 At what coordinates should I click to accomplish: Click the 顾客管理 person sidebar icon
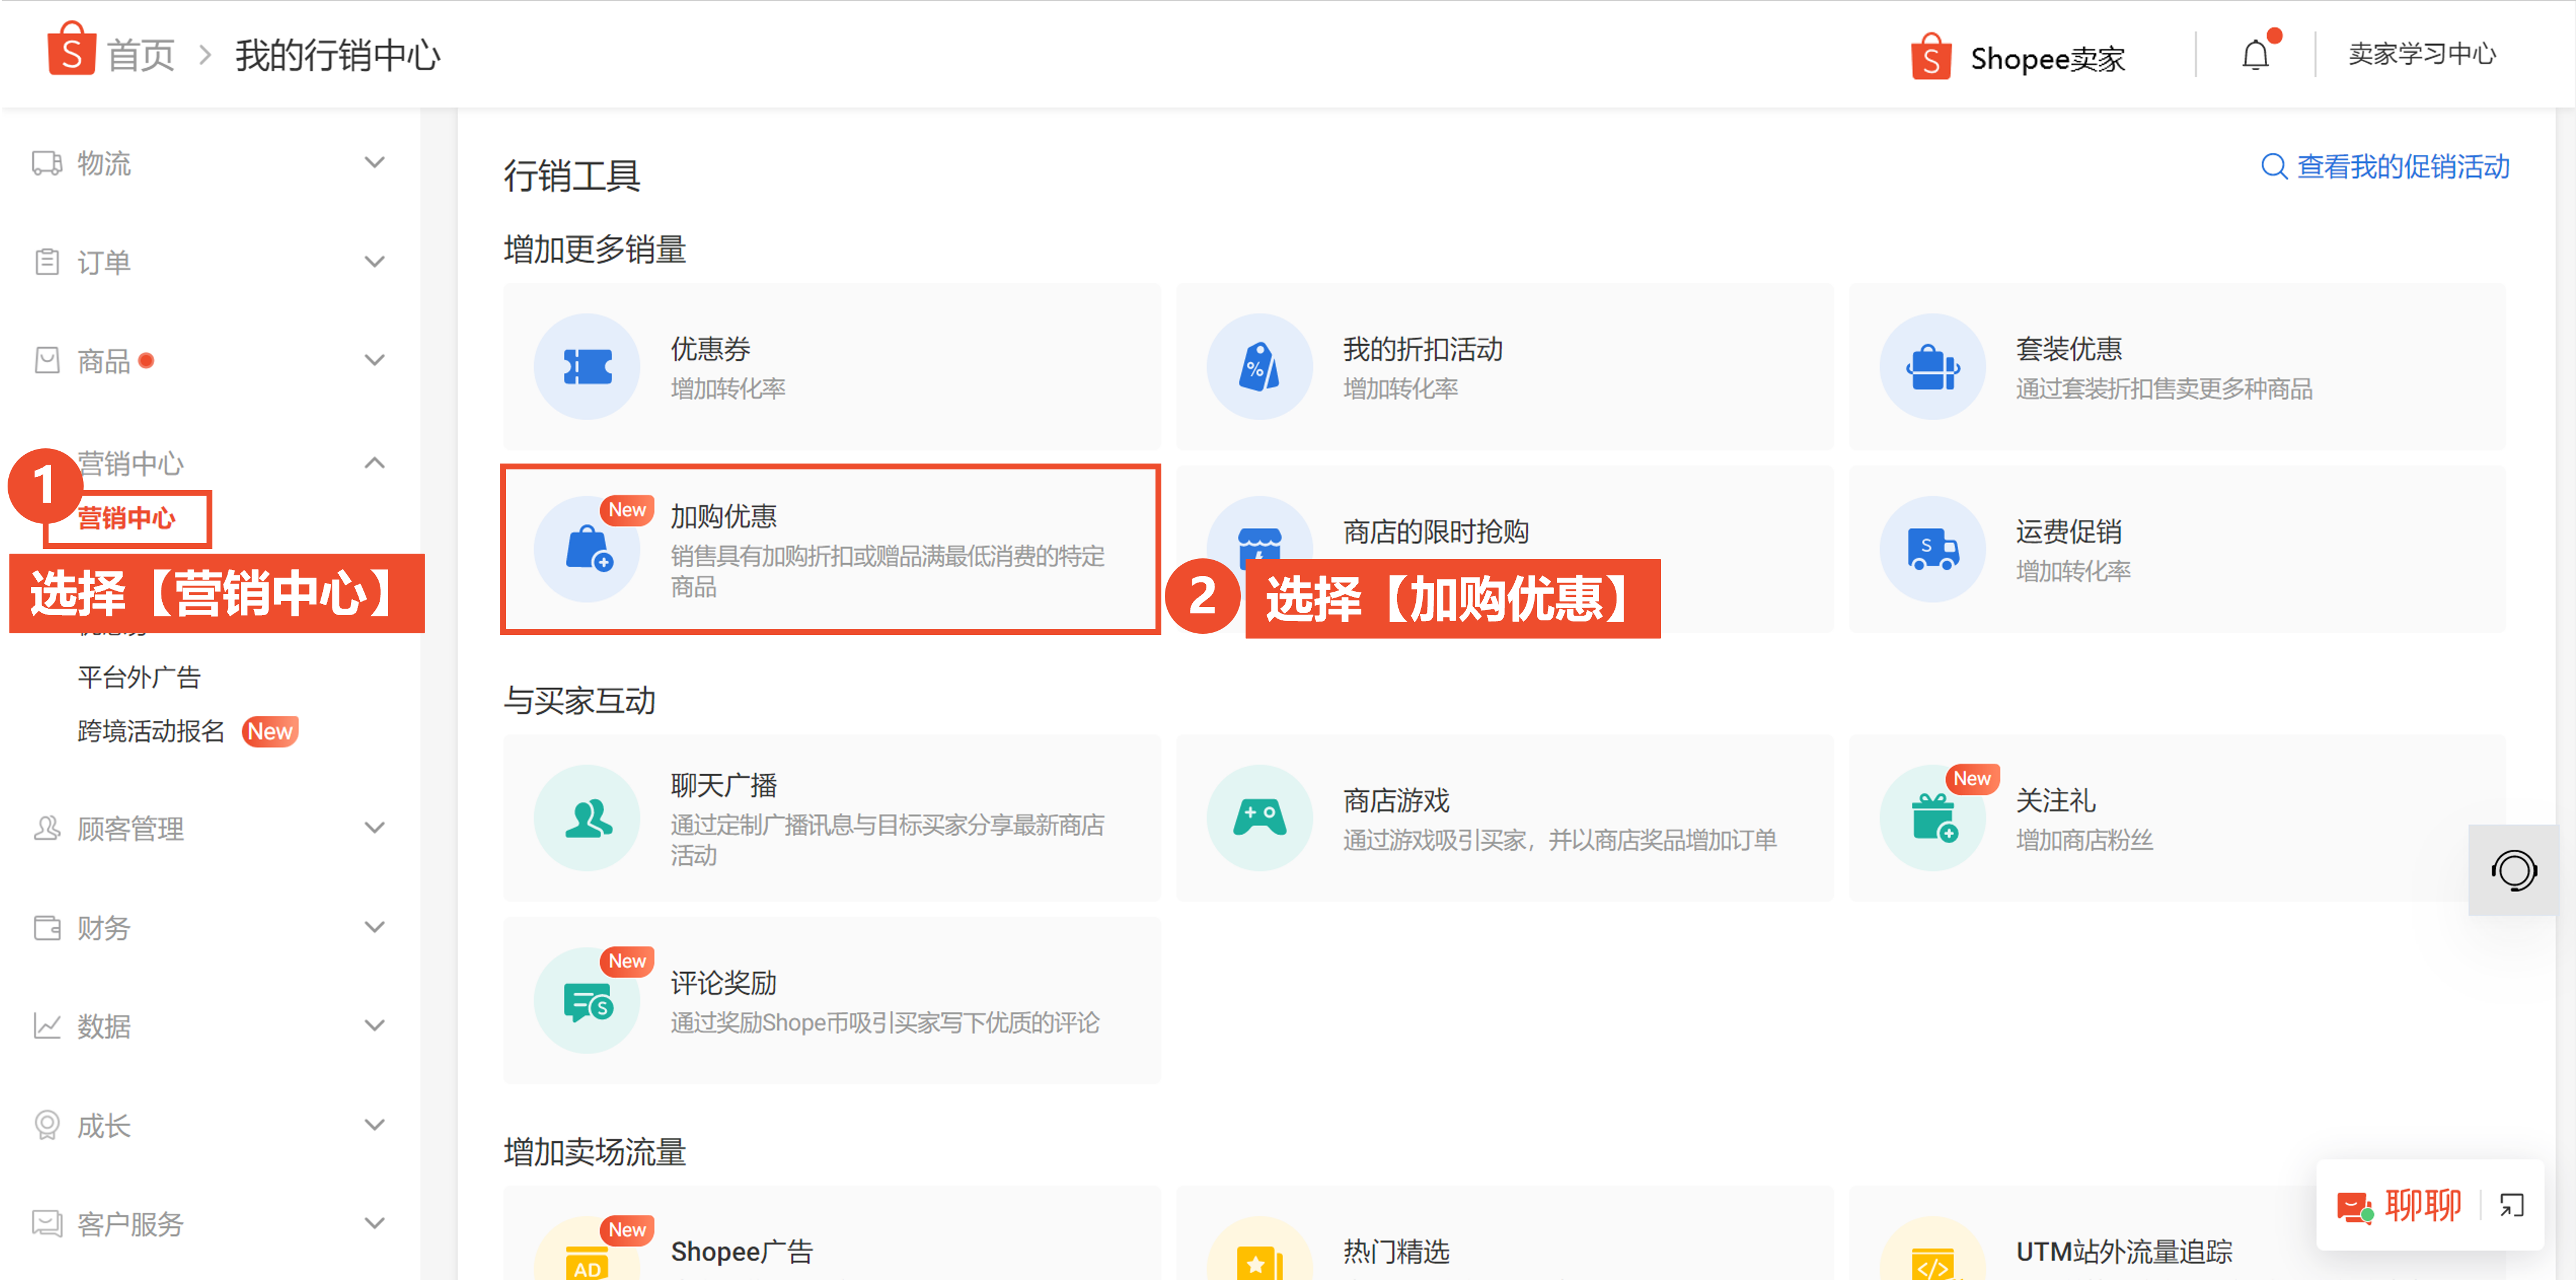[x=47, y=828]
